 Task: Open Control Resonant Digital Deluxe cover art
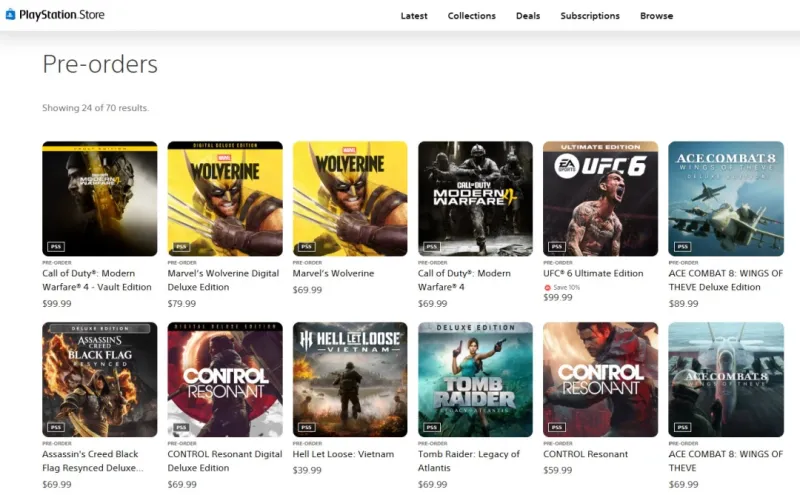[x=225, y=379]
